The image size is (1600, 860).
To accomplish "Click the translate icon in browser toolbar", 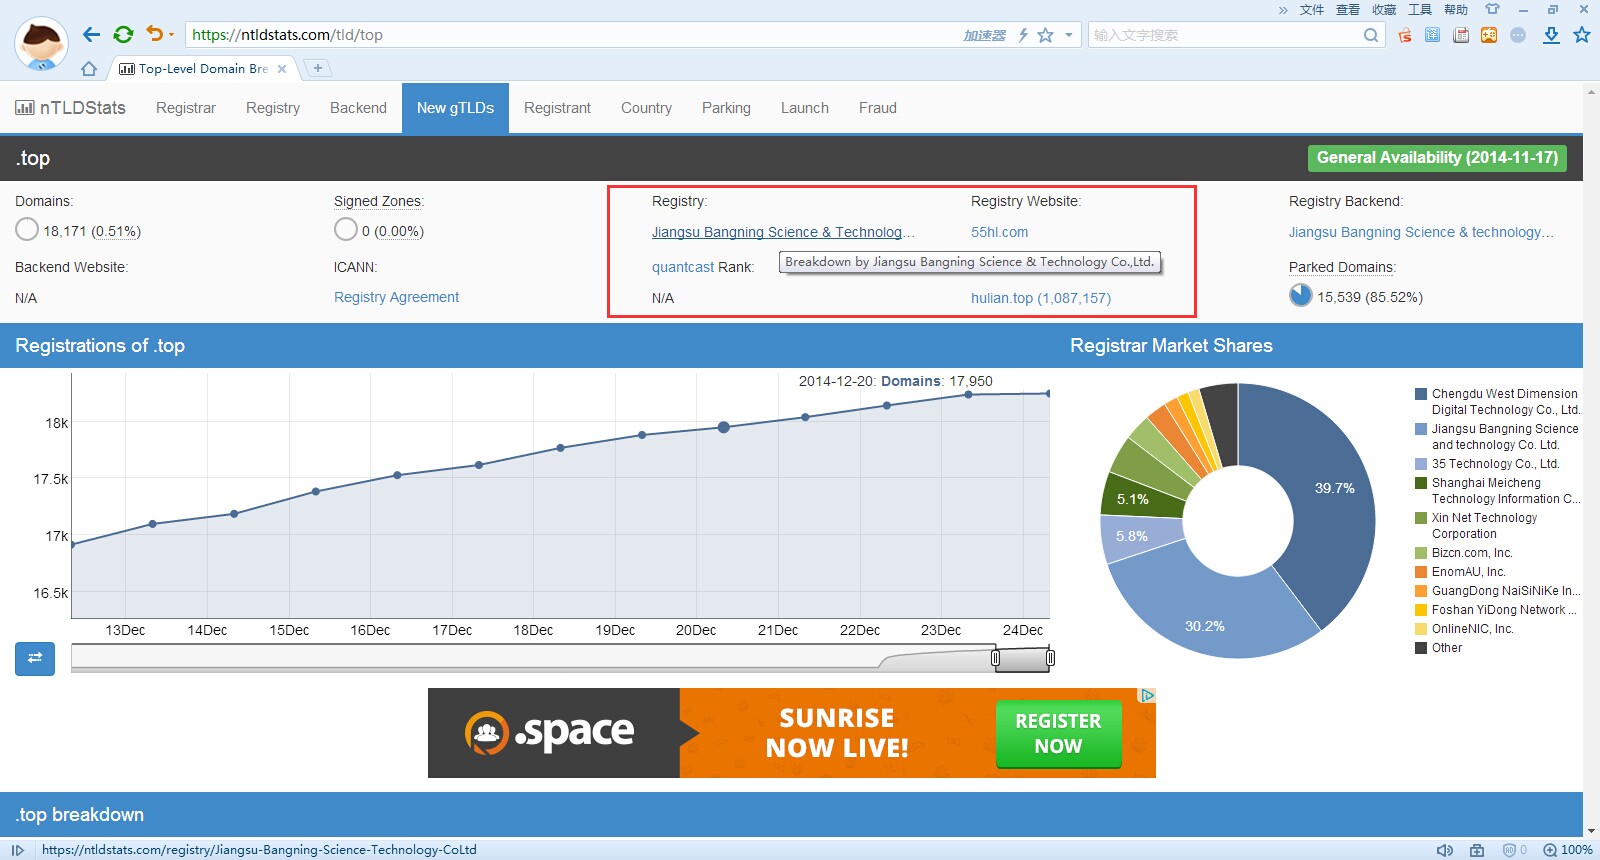I will 1432,35.
